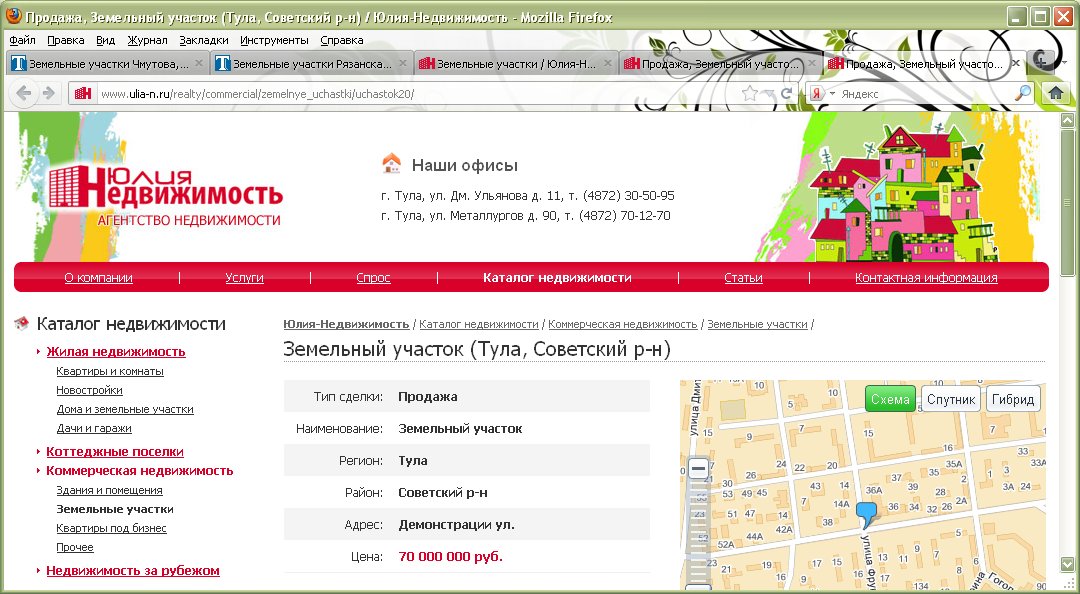The height and width of the screenshot is (594, 1080).
Task: Open 'Жилая недвижимость' sidebar category
Action: pos(116,351)
